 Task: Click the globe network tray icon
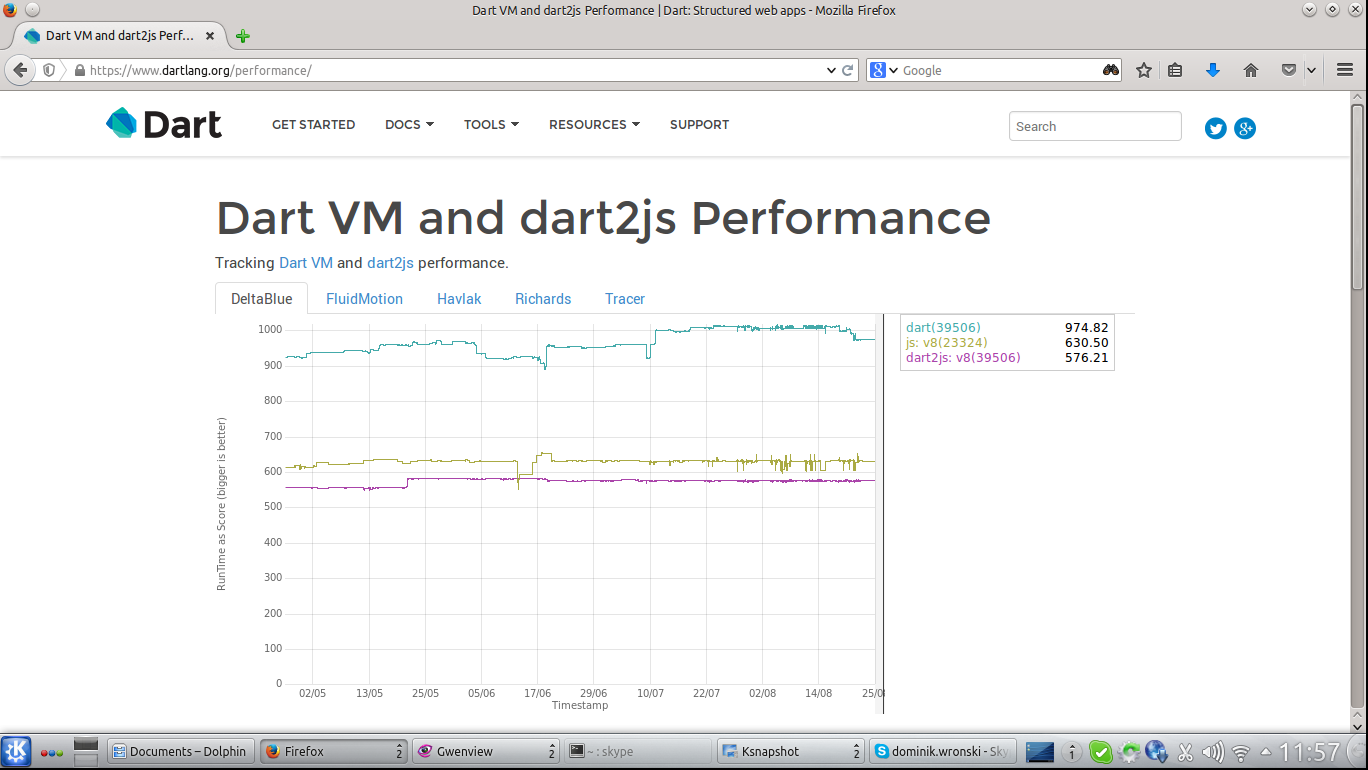[1156, 752]
